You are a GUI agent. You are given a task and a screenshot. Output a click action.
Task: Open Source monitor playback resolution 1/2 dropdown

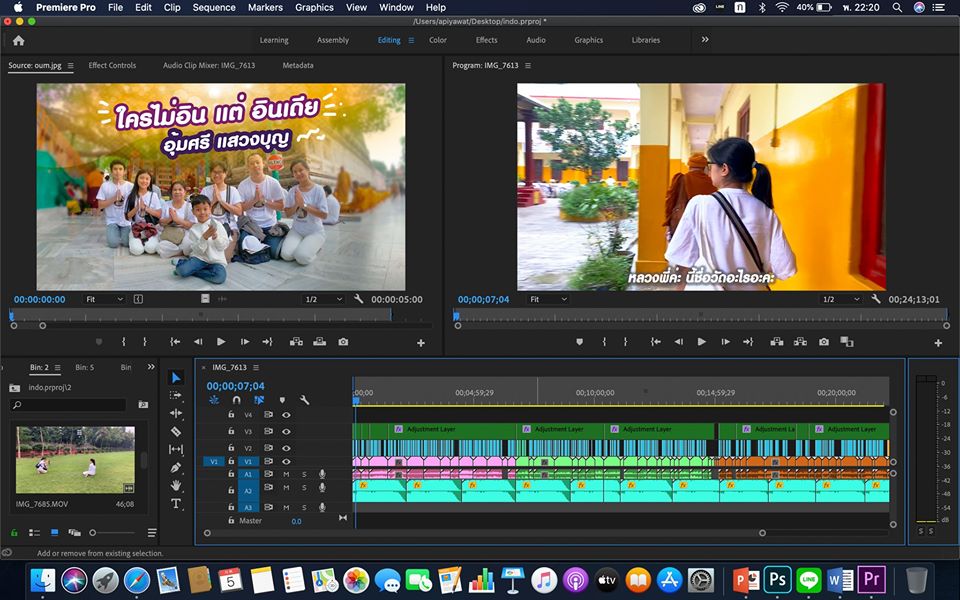click(x=324, y=299)
